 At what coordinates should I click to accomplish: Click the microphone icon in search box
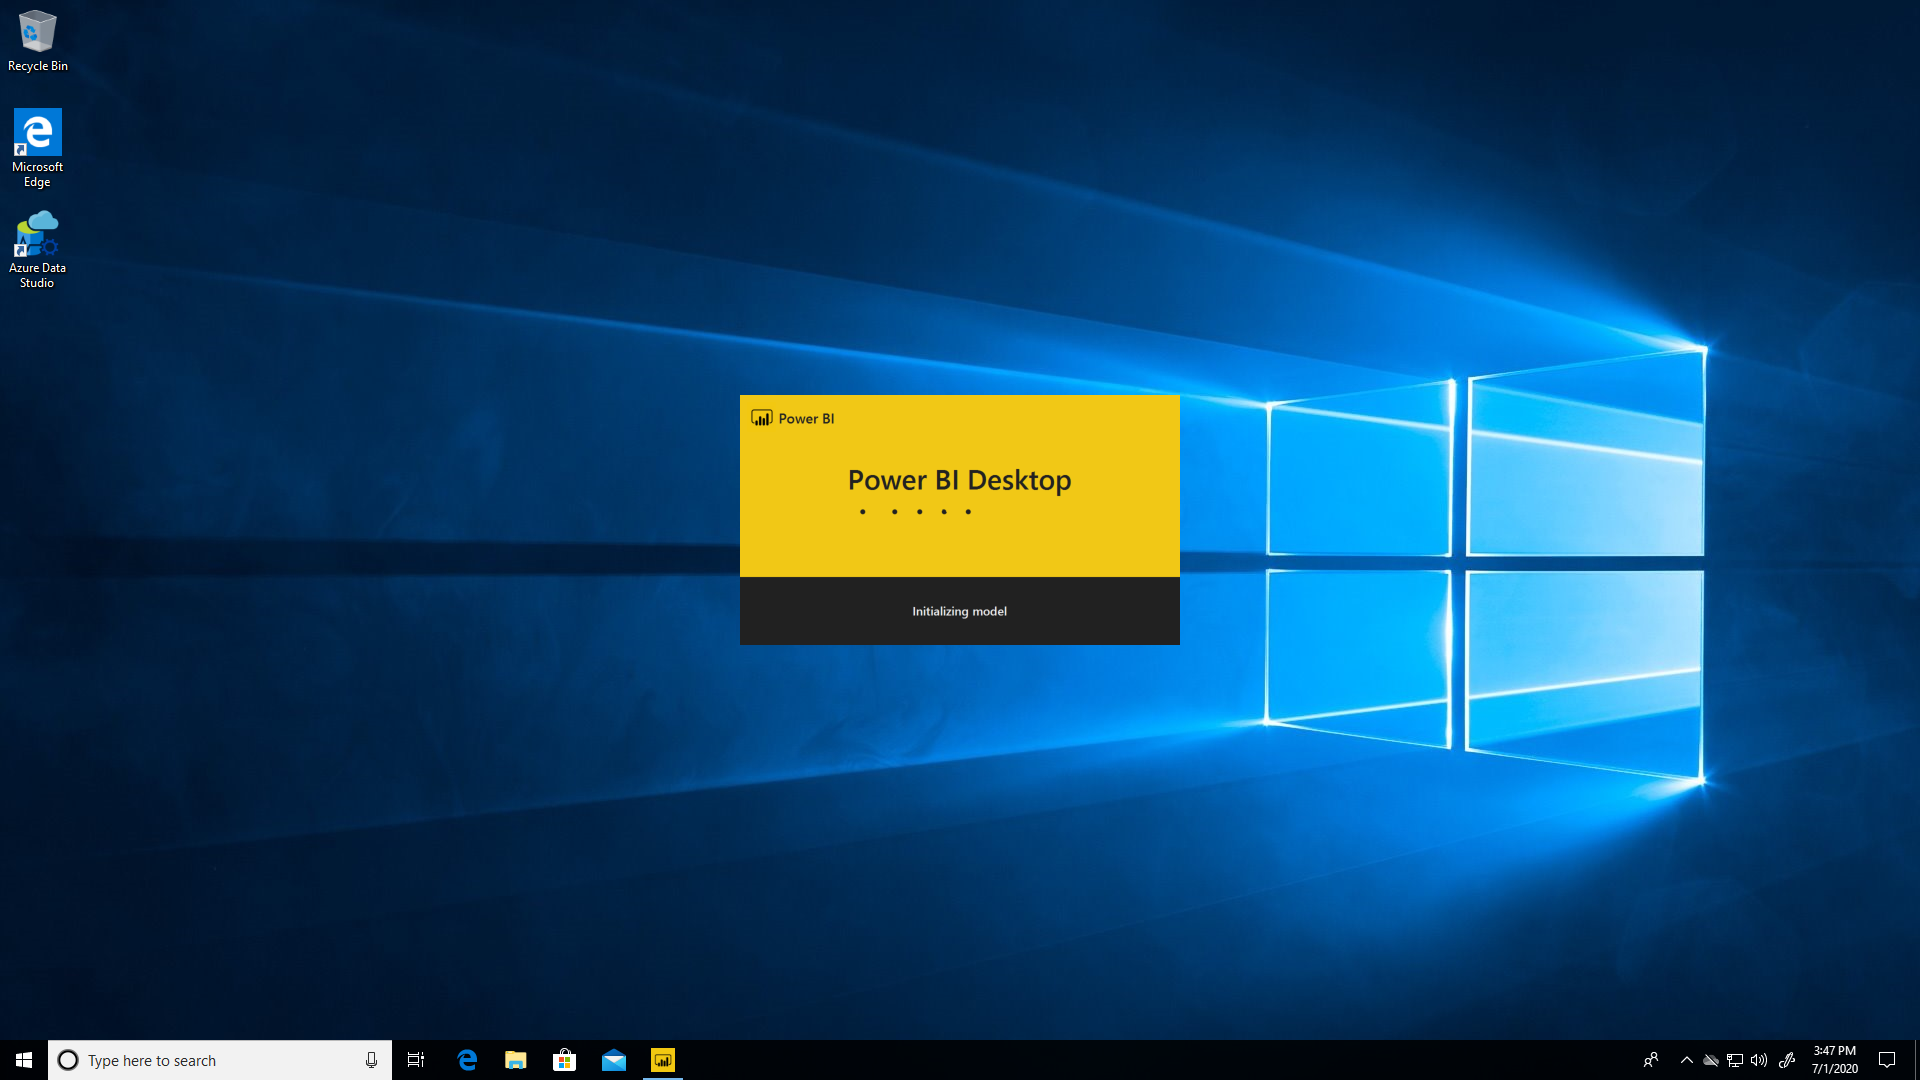[371, 1060]
